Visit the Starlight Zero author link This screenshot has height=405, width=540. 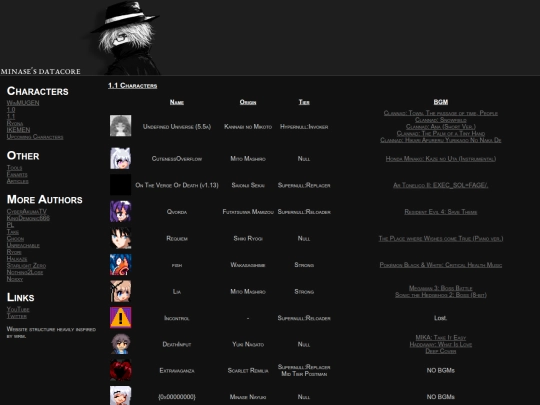26,266
